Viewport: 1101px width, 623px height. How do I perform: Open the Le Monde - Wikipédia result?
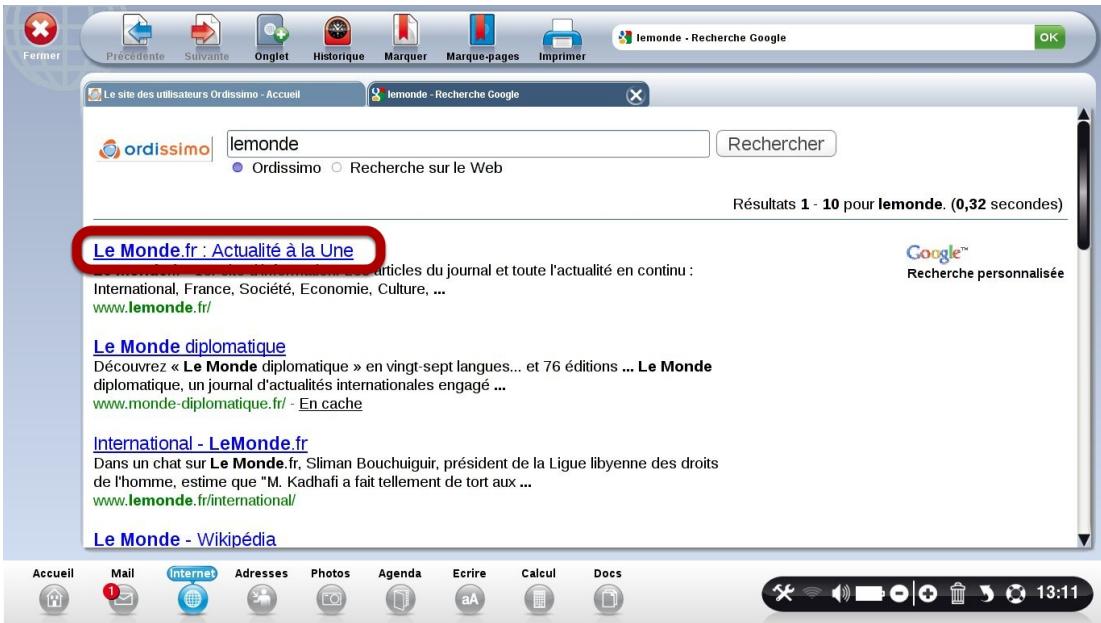click(185, 539)
